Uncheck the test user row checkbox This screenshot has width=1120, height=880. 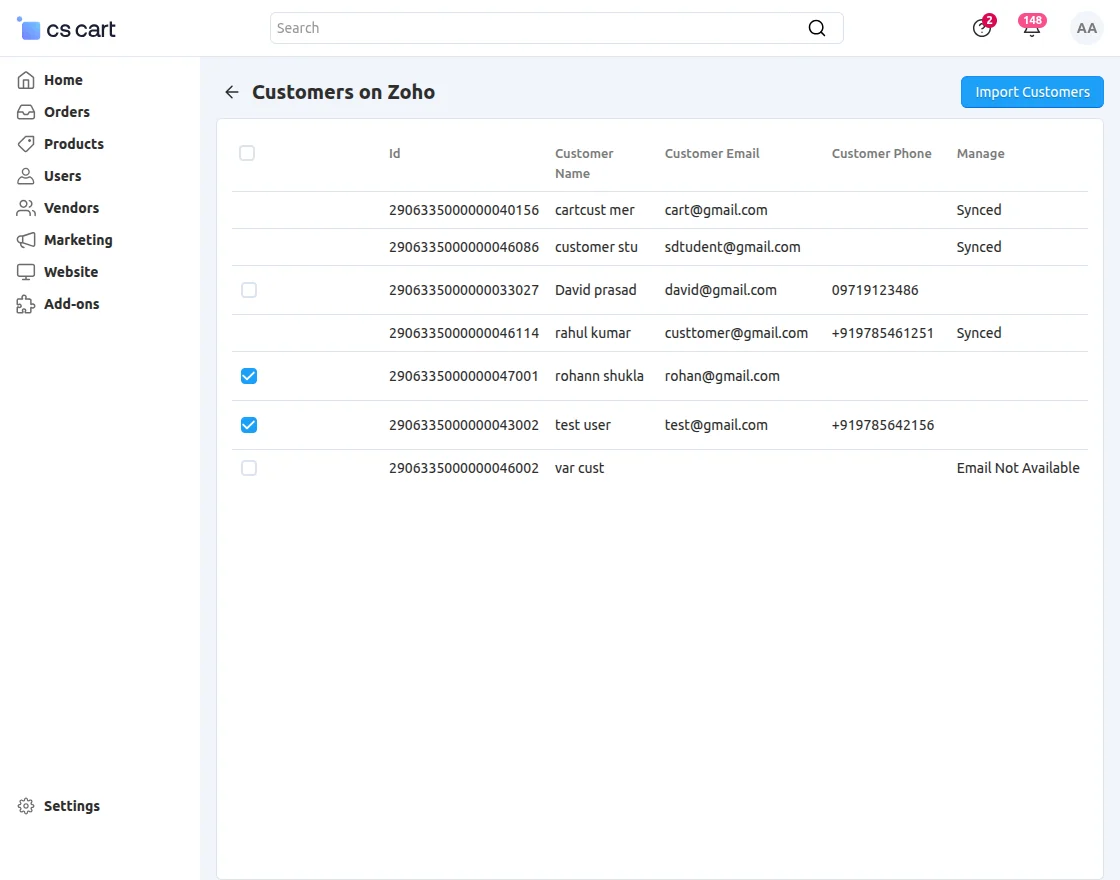pos(249,425)
